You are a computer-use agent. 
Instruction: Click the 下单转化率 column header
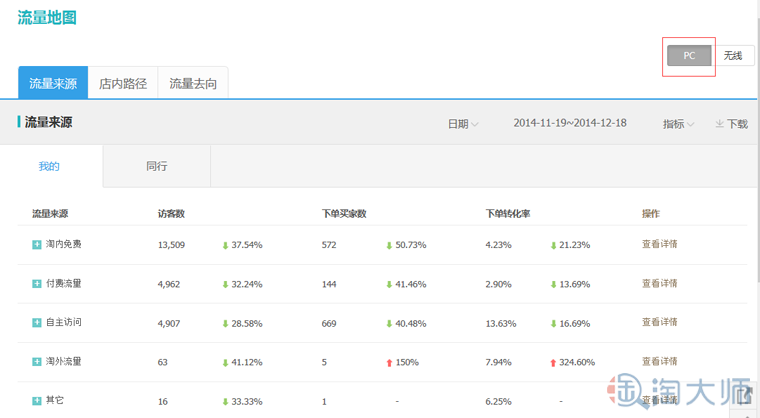(508, 214)
